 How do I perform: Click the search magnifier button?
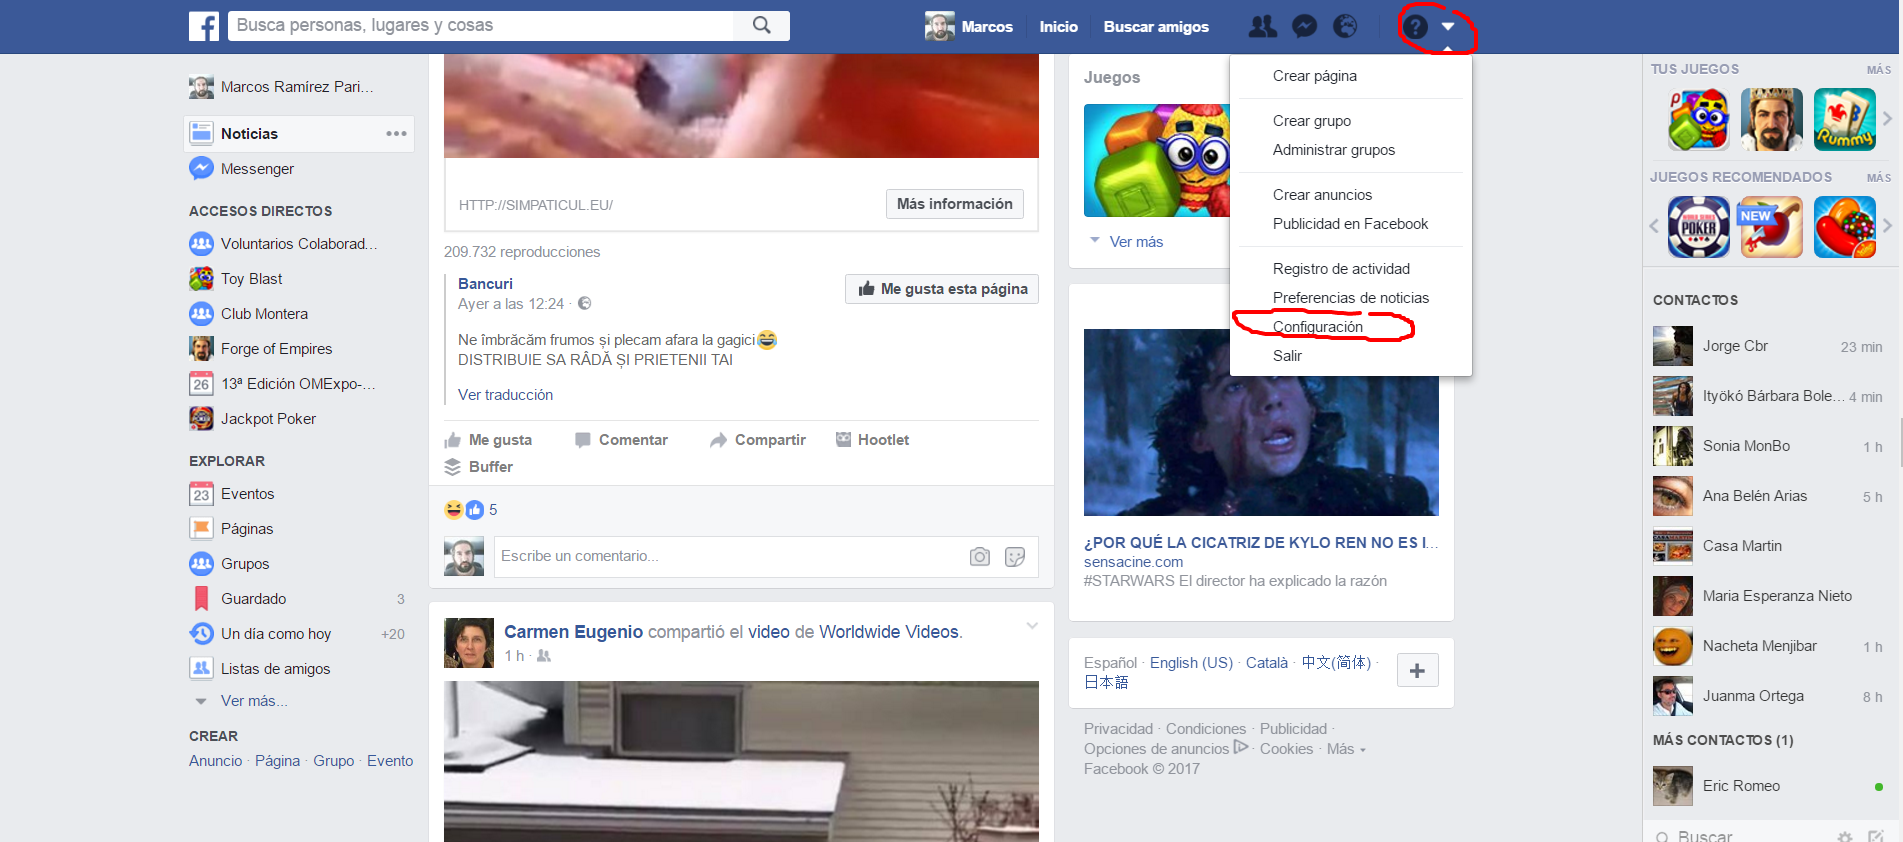[x=762, y=26]
